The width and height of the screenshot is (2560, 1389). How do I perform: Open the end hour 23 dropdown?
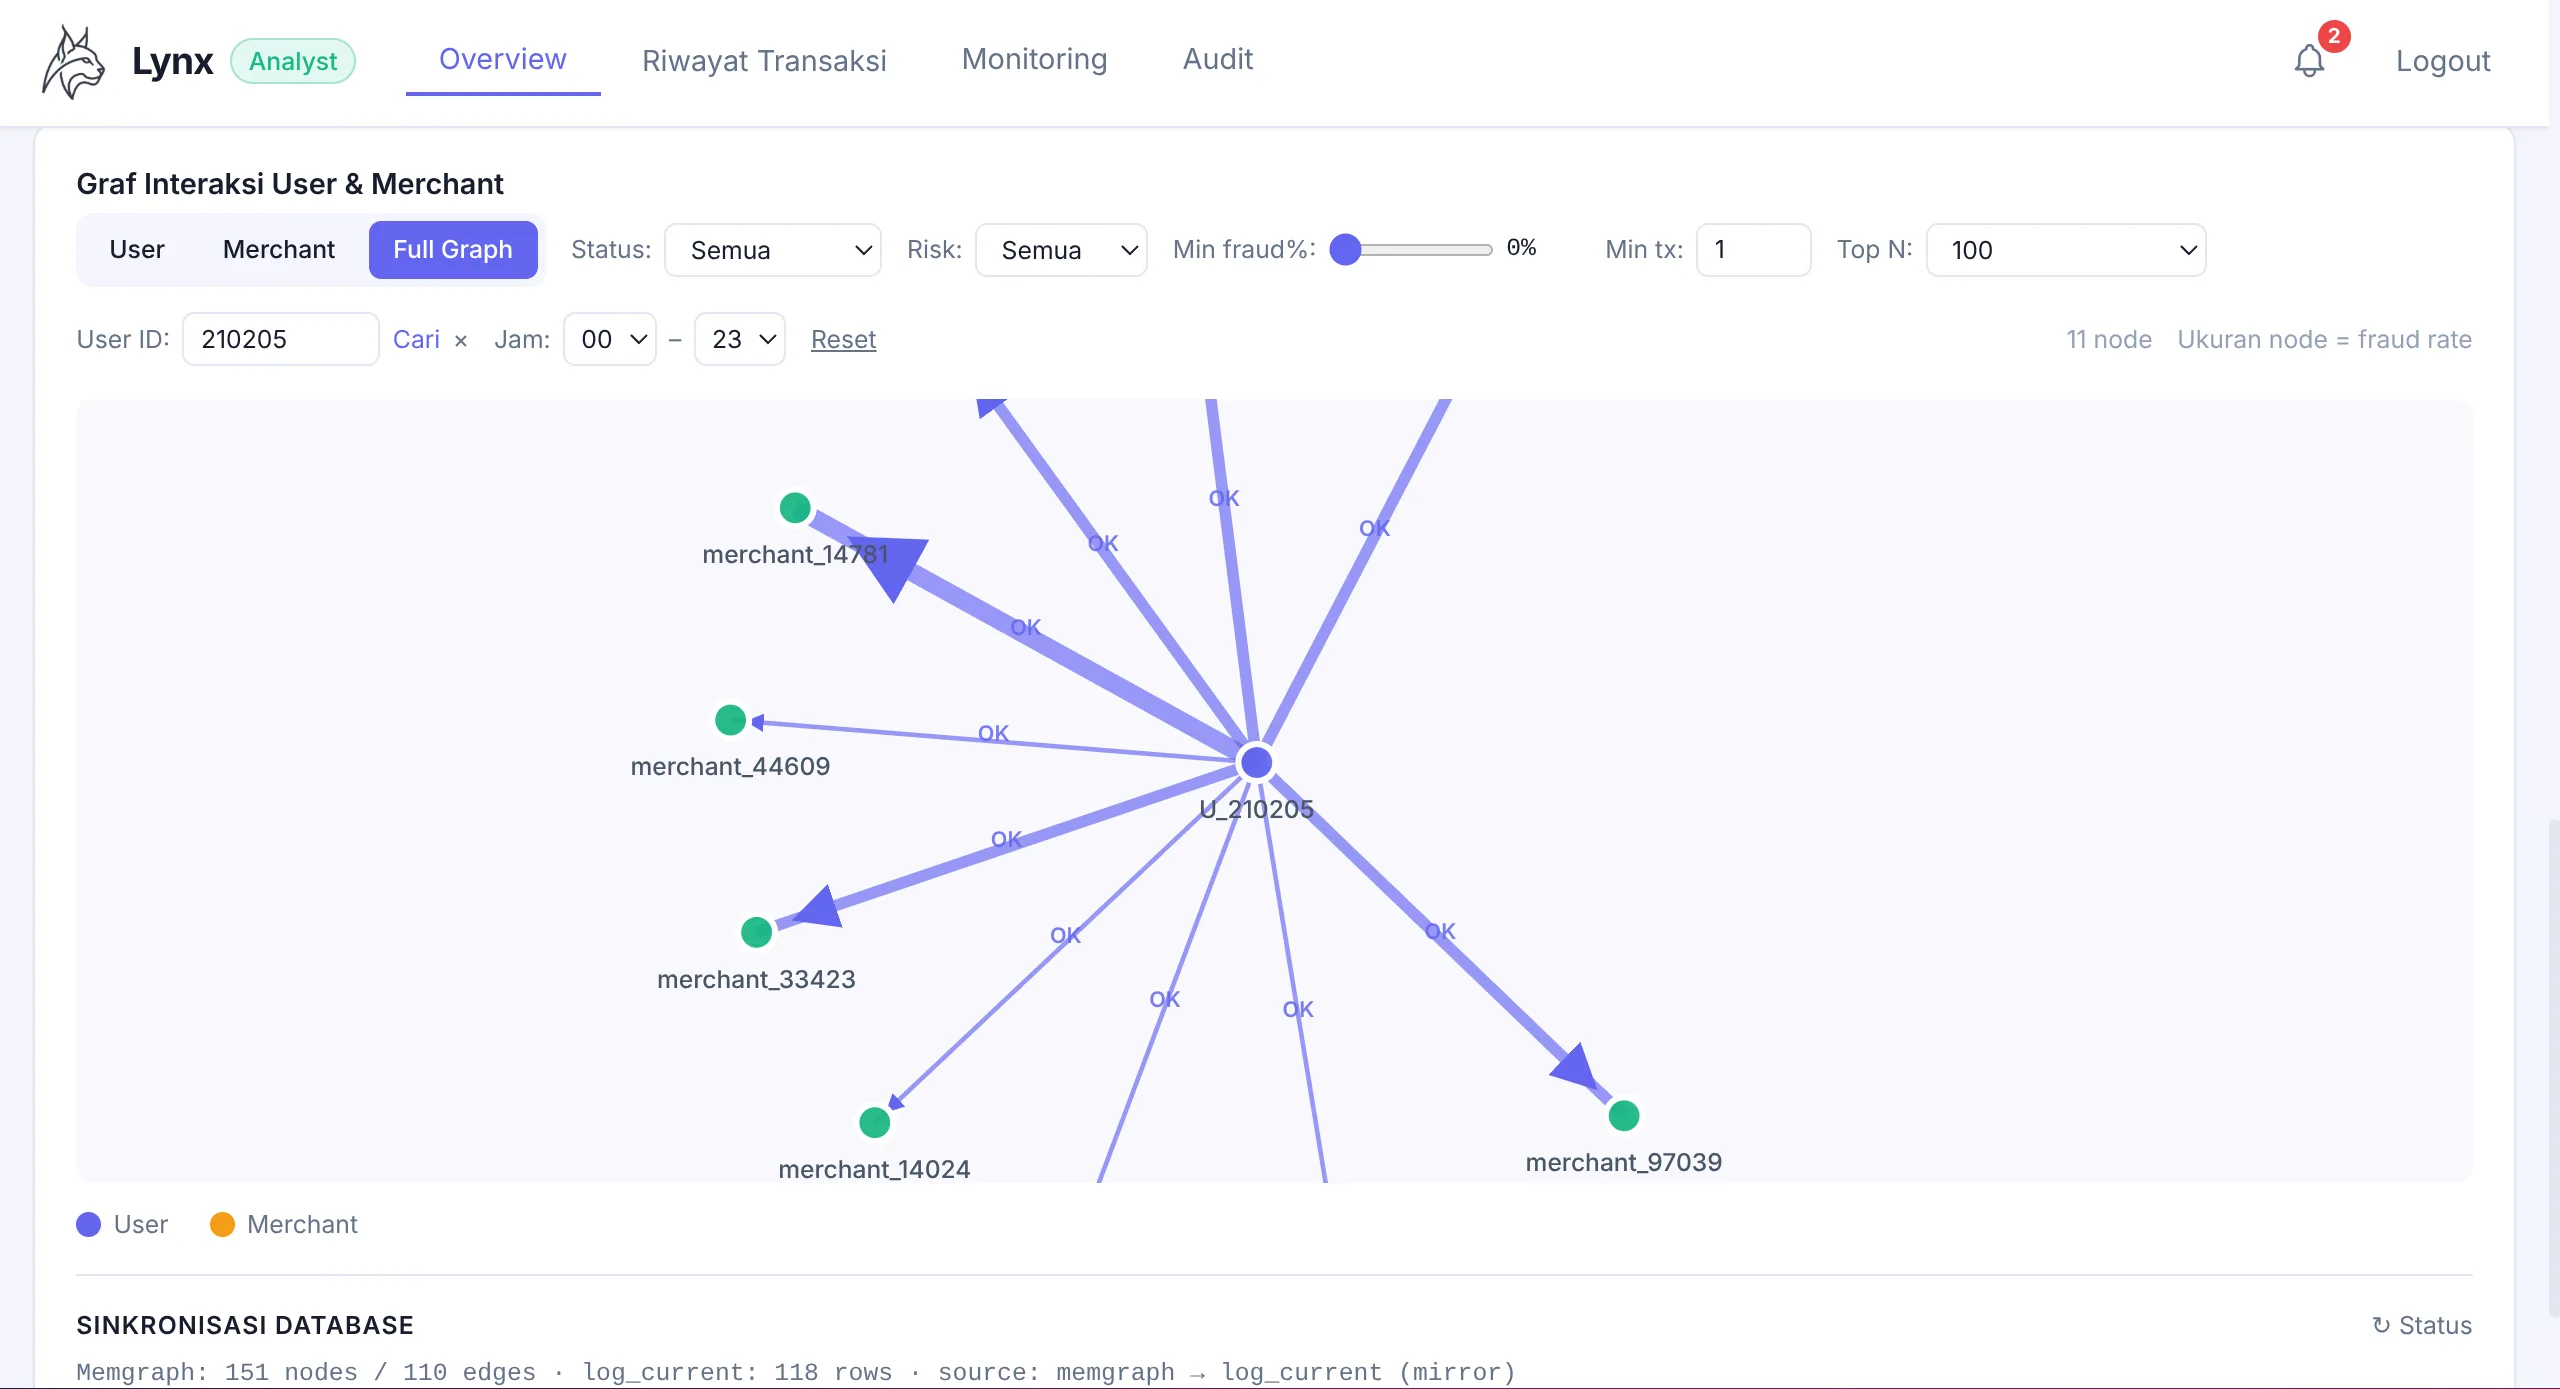point(740,339)
